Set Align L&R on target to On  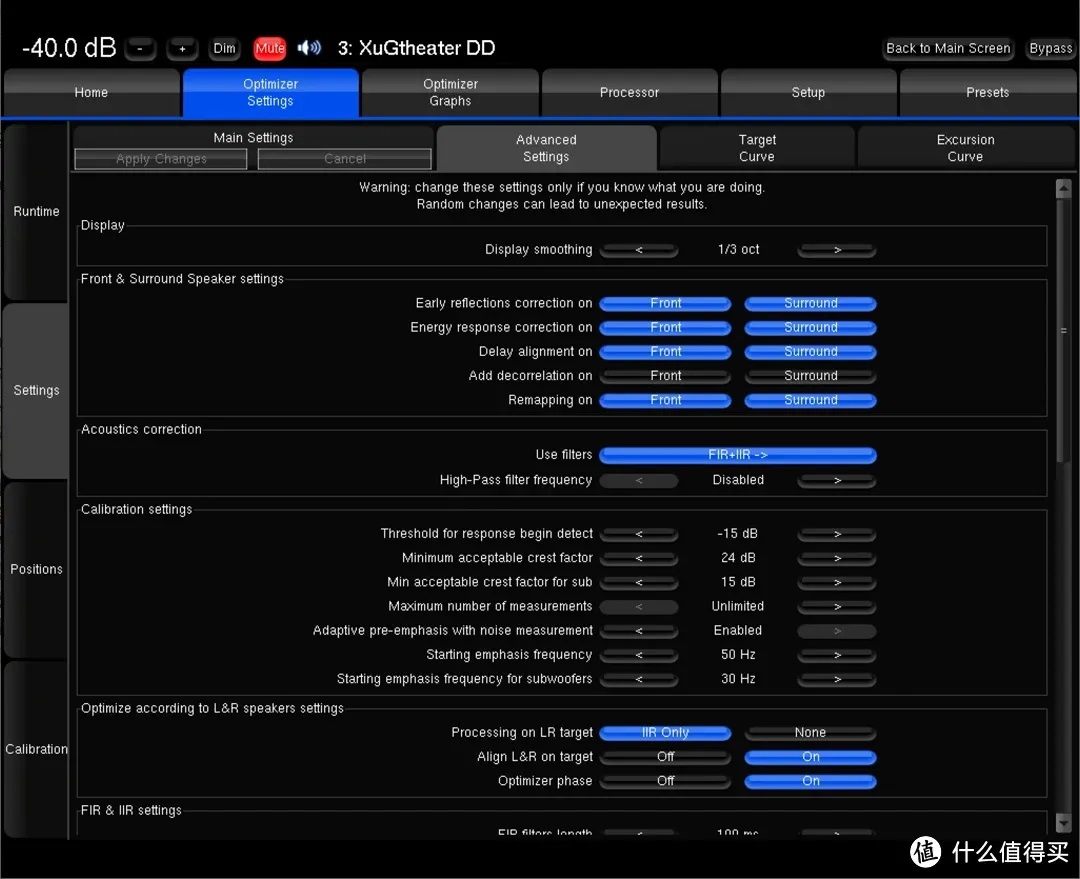[x=811, y=756]
